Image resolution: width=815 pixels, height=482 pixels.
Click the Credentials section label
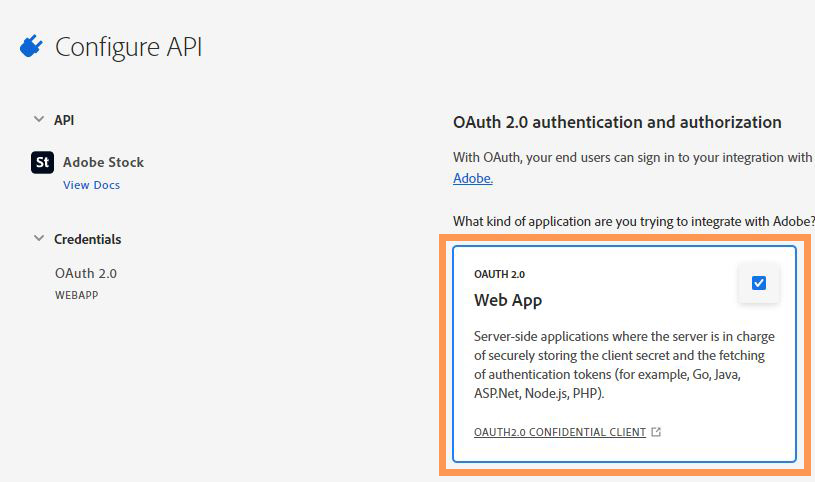pos(87,239)
